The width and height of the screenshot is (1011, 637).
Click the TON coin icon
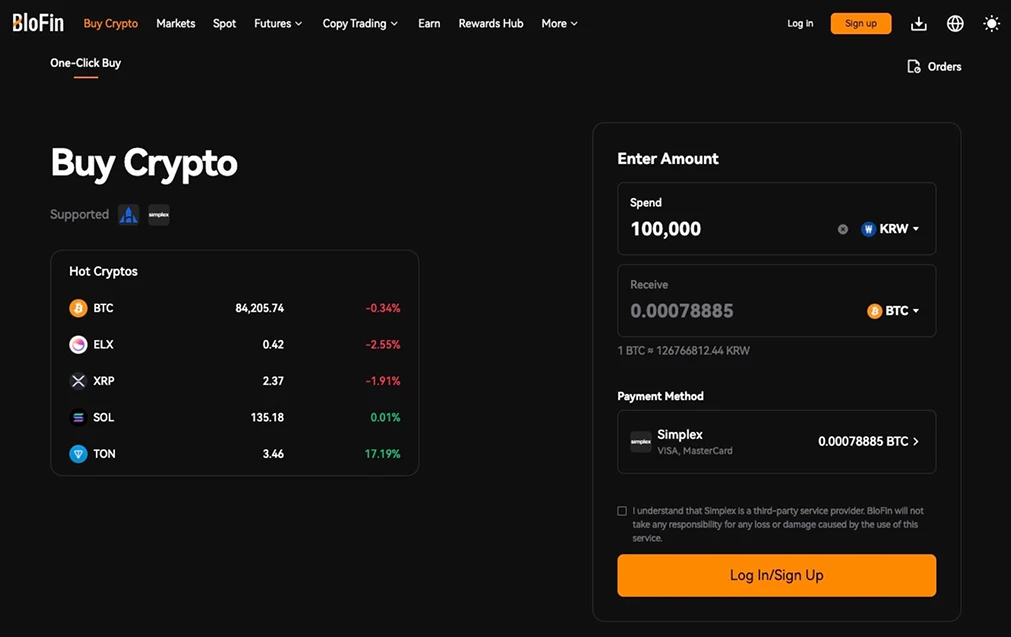(78, 454)
